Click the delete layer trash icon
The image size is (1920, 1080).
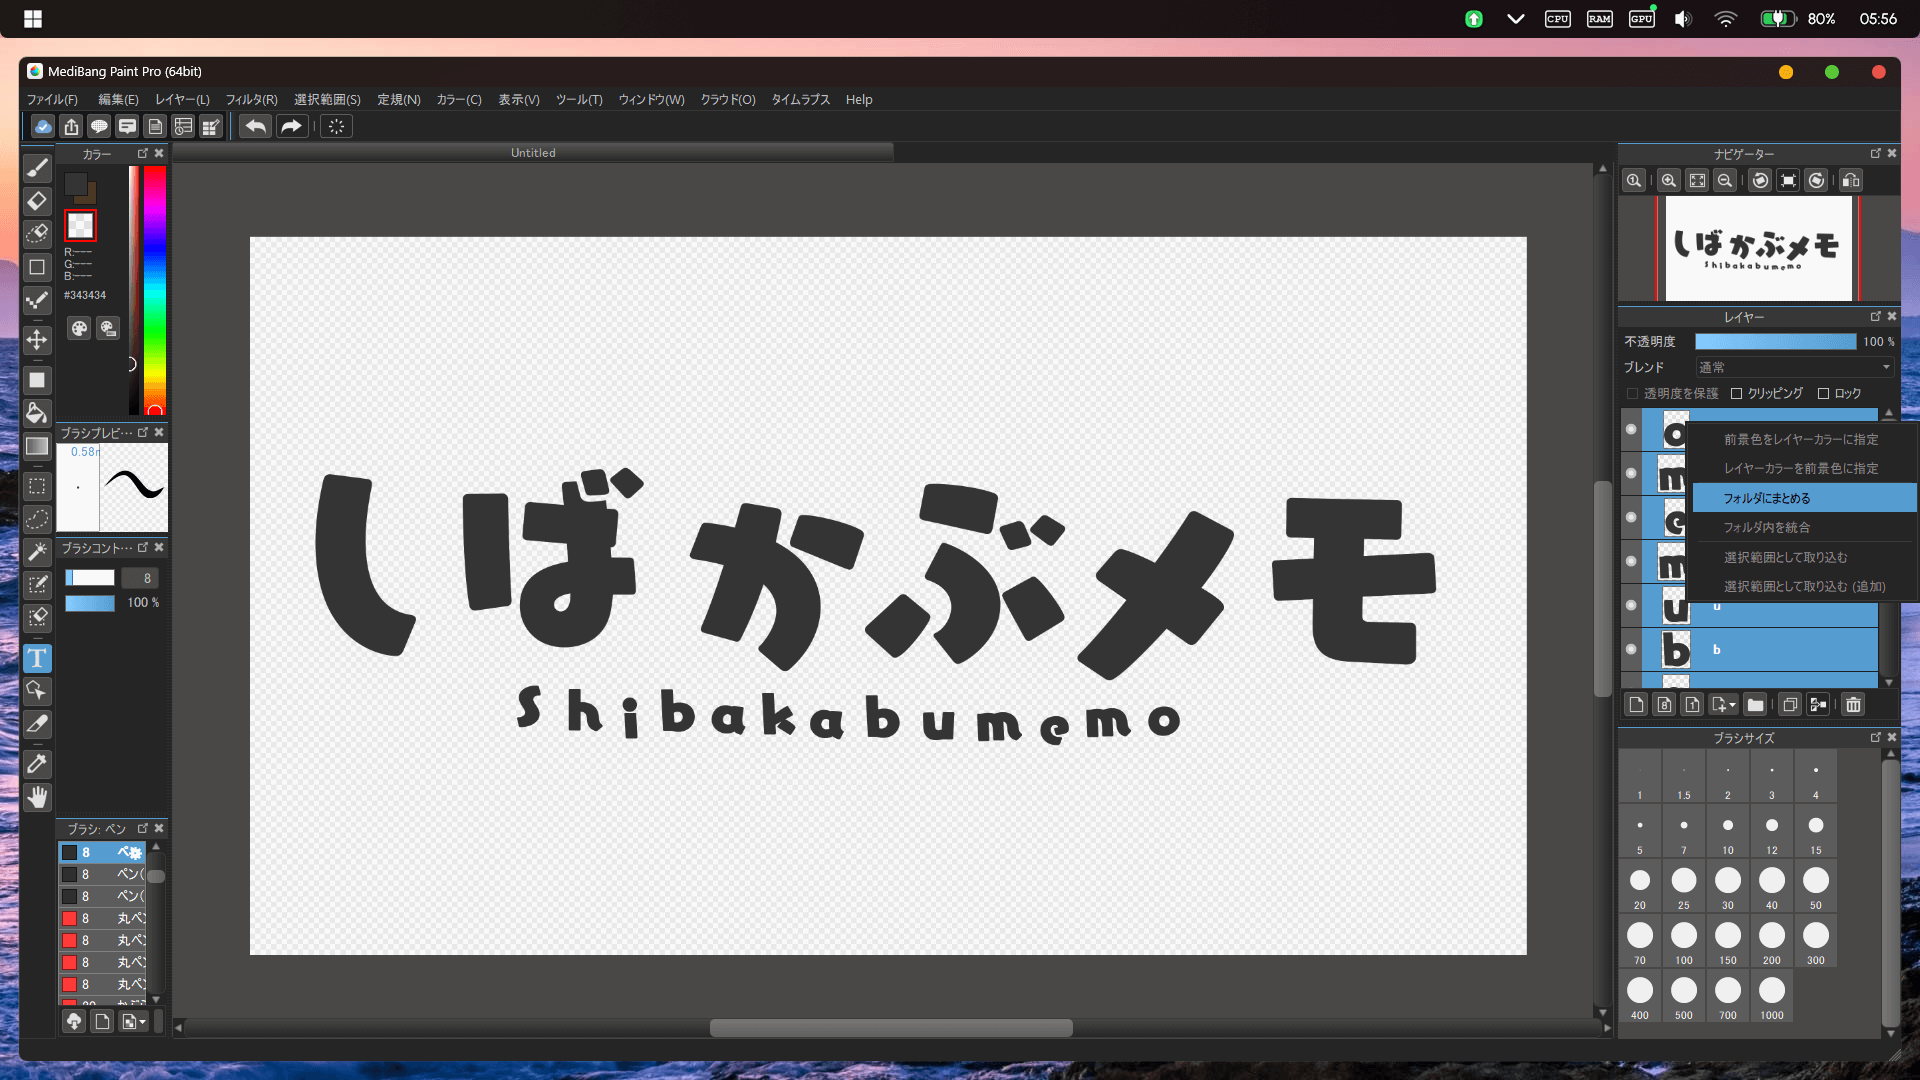pyautogui.click(x=1853, y=705)
